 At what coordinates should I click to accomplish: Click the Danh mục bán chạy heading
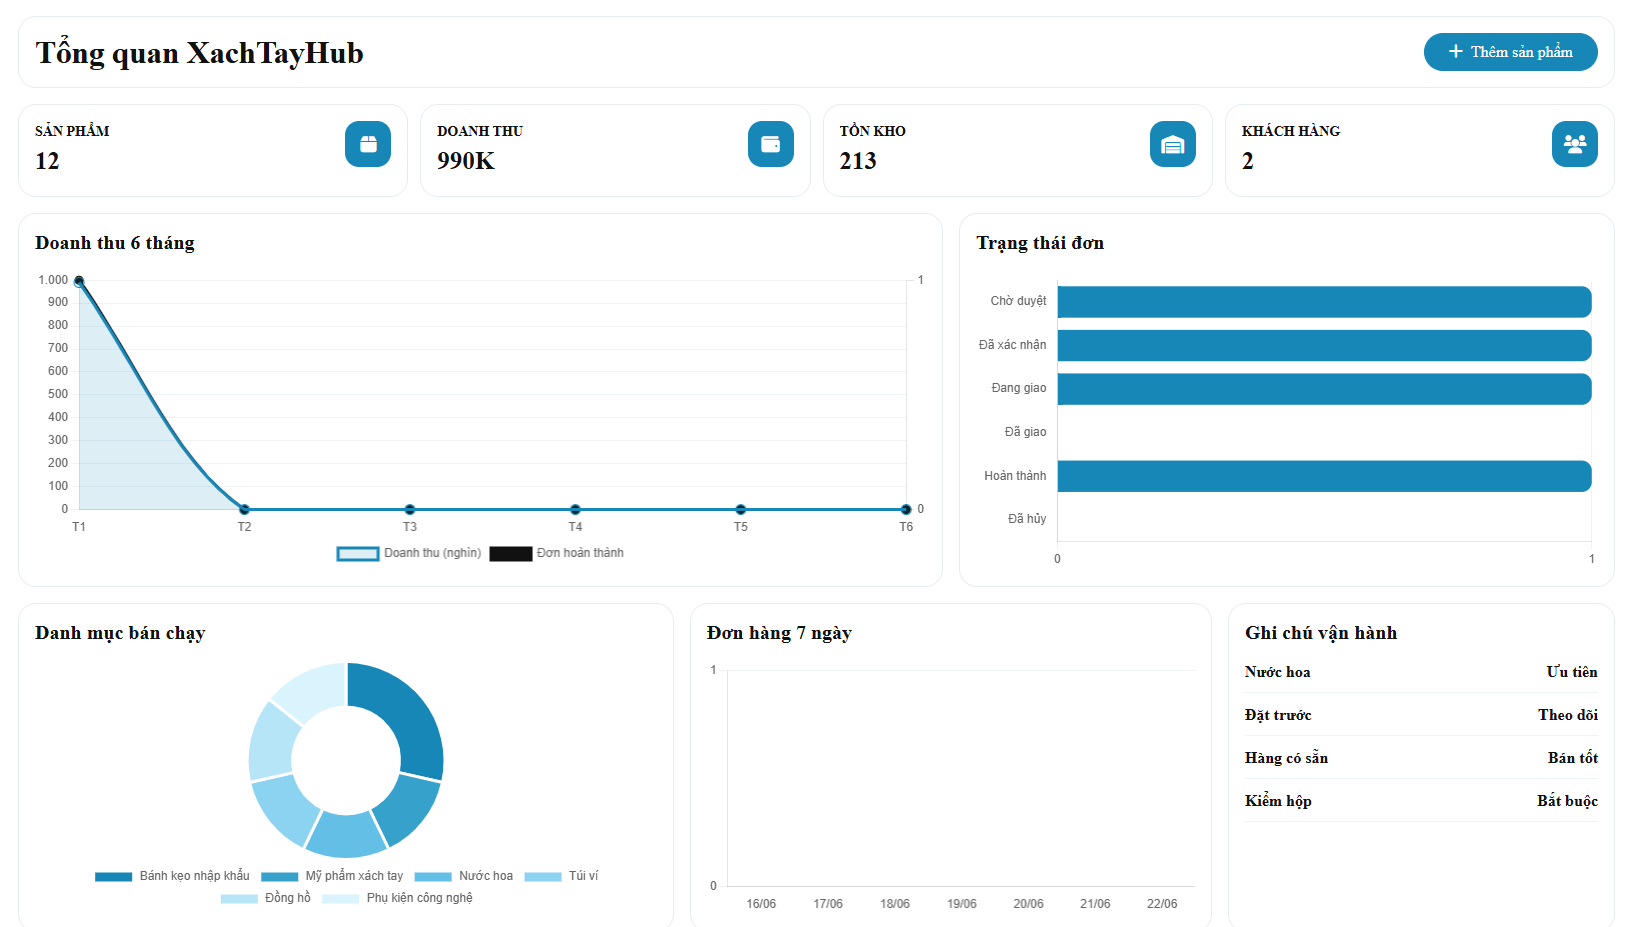[x=120, y=633]
